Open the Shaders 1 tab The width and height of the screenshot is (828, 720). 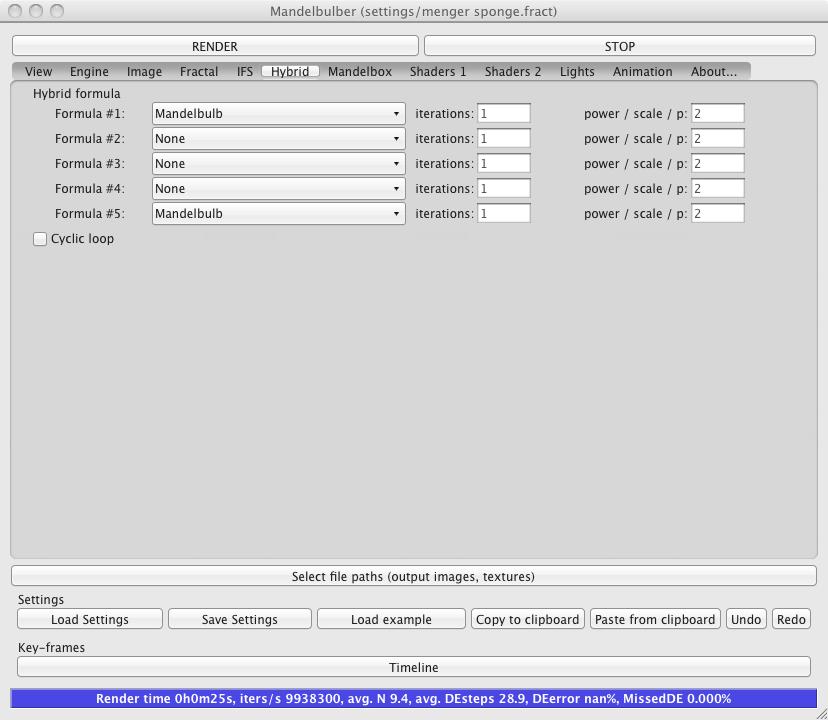[438, 72]
